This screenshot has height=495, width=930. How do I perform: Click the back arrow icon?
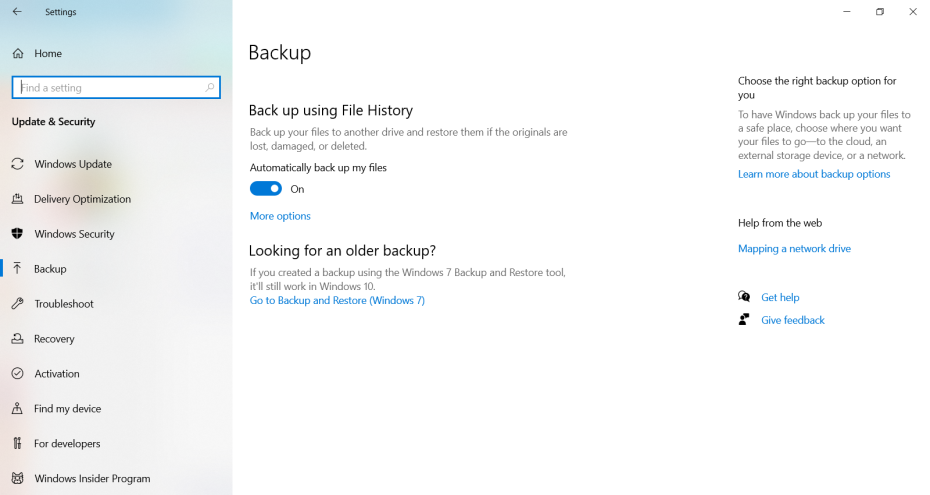pos(17,12)
